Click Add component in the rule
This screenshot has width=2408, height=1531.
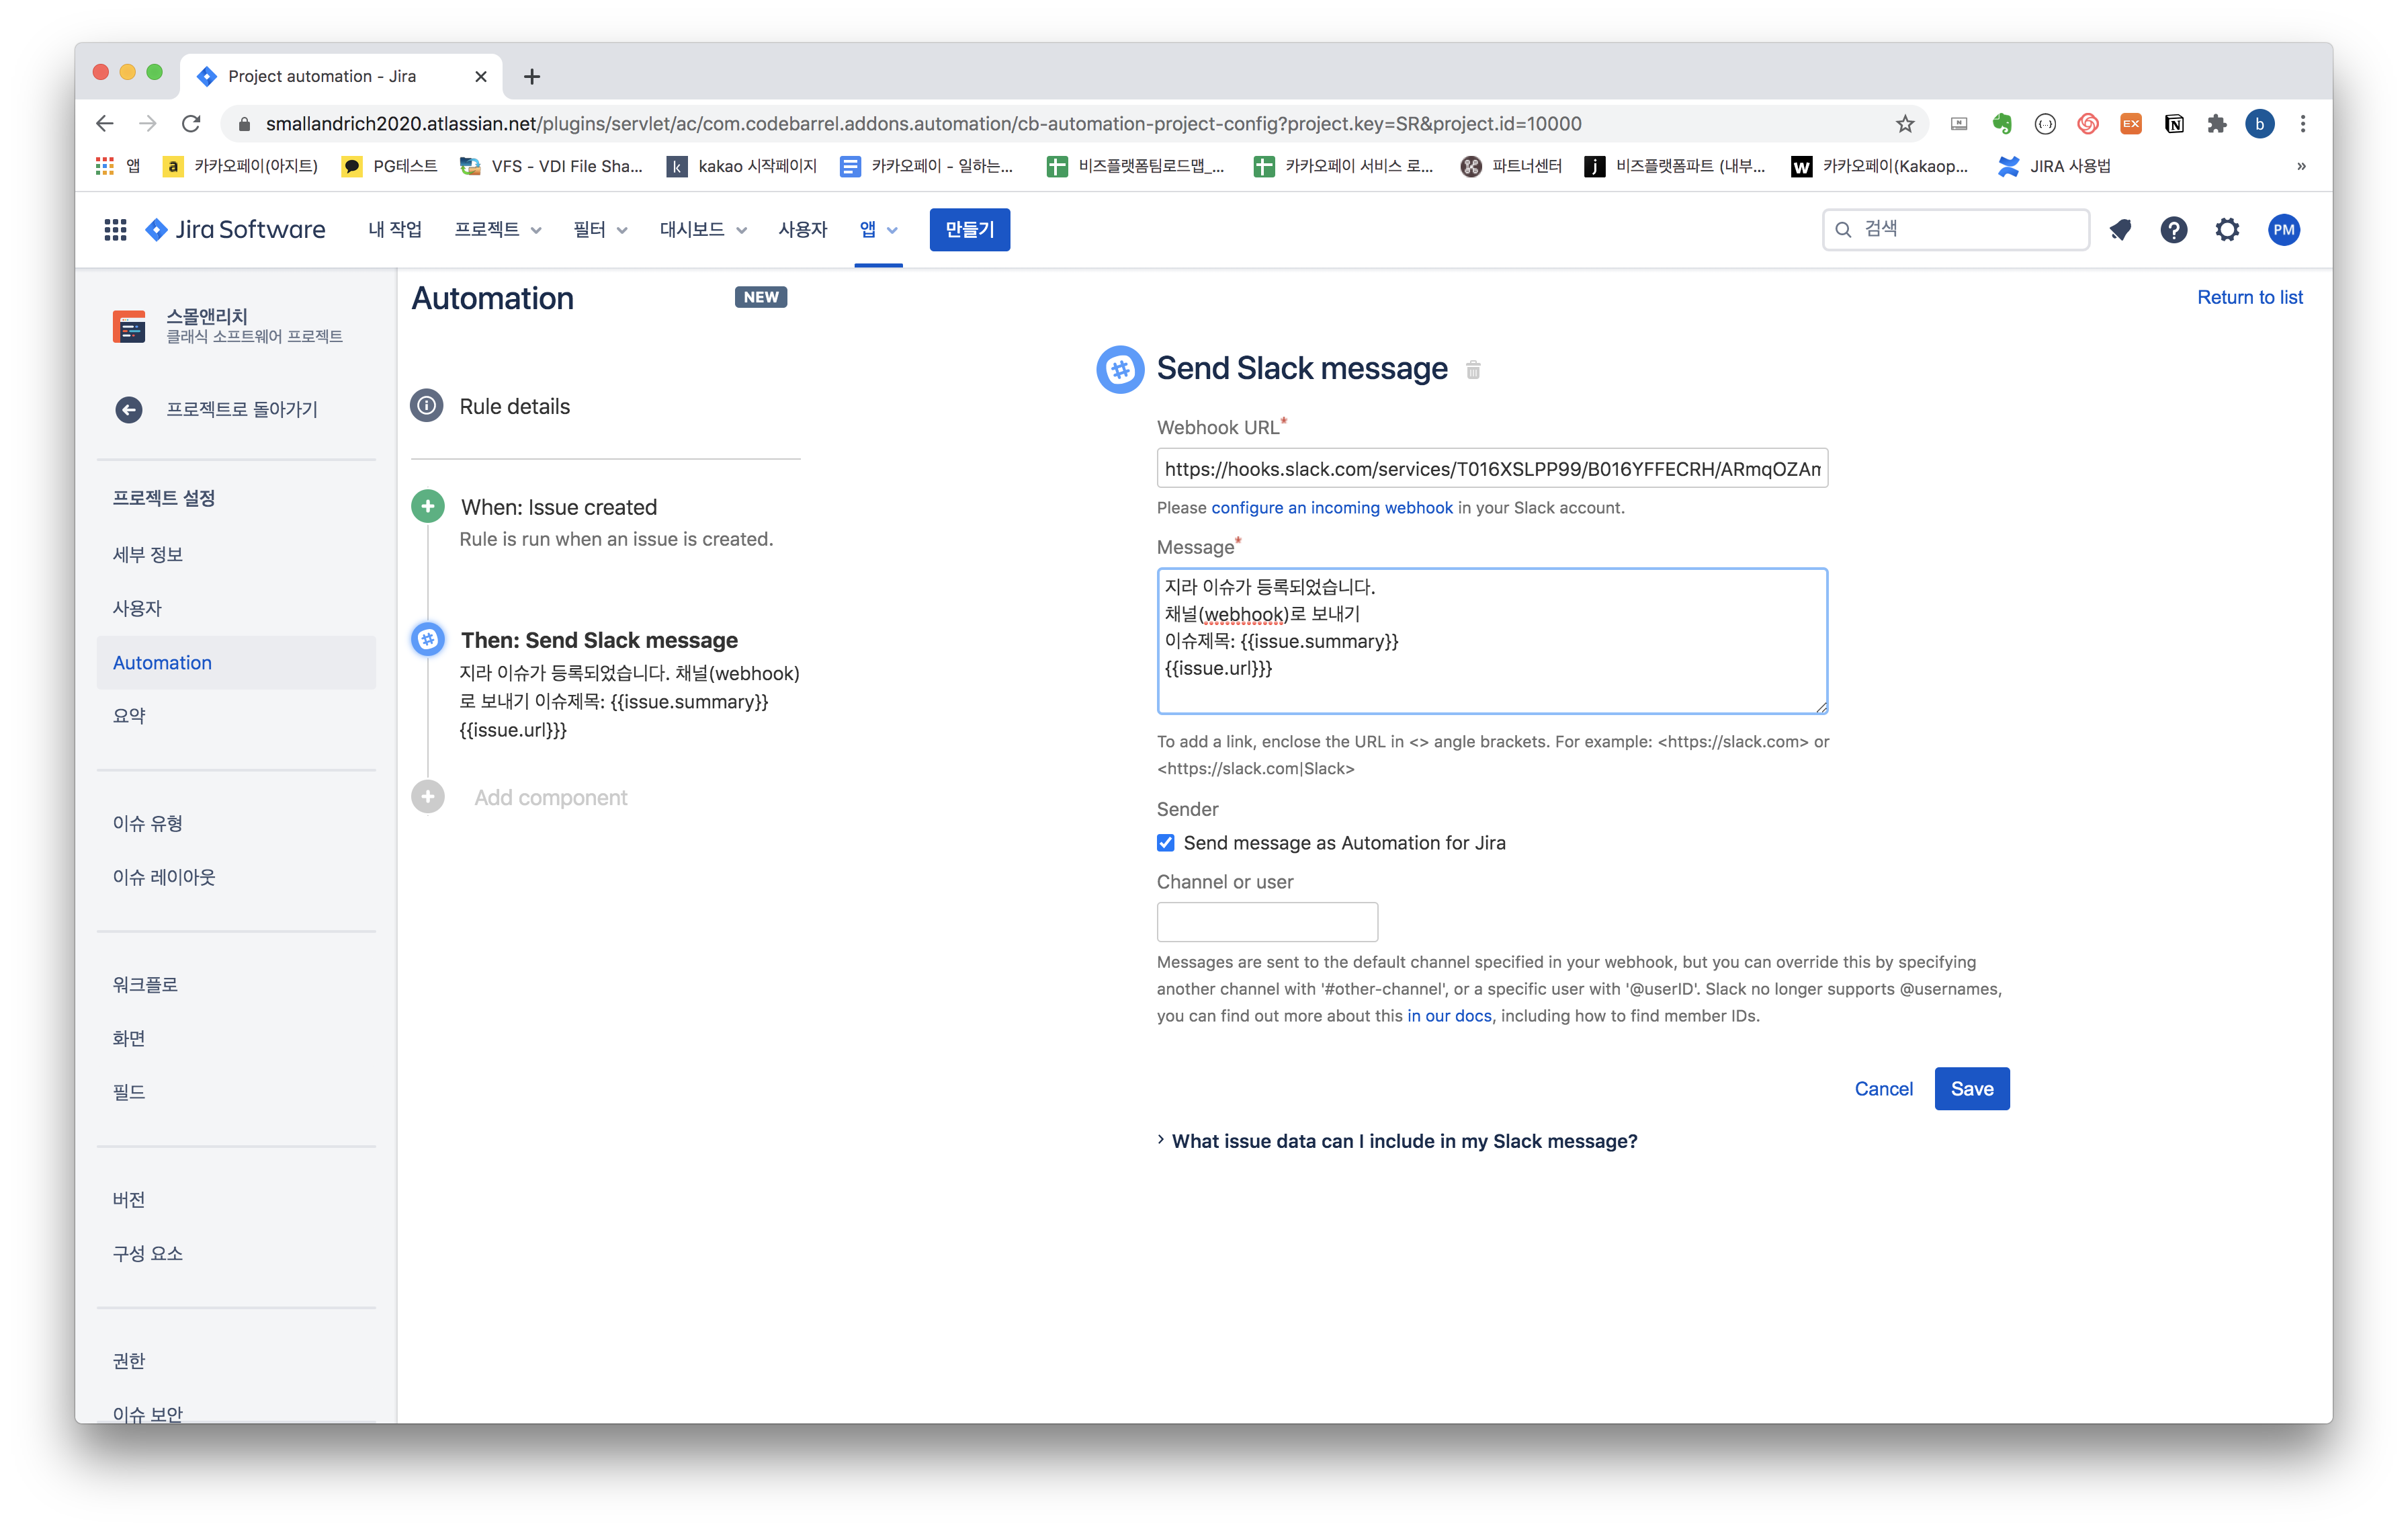[550, 797]
